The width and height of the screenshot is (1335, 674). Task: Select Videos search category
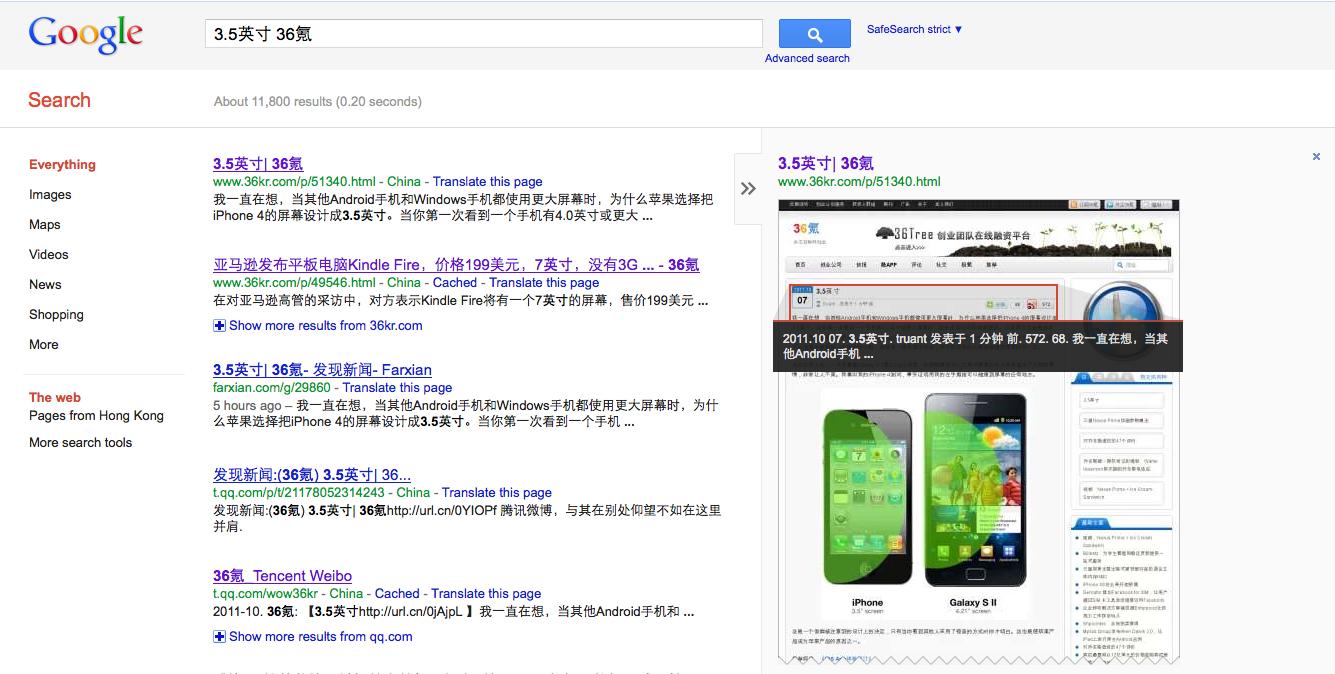click(x=49, y=254)
